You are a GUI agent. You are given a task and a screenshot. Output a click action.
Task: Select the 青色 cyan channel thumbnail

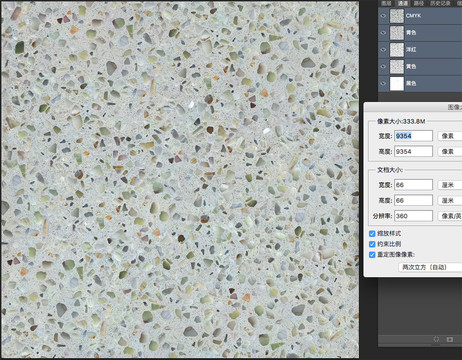(397, 33)
